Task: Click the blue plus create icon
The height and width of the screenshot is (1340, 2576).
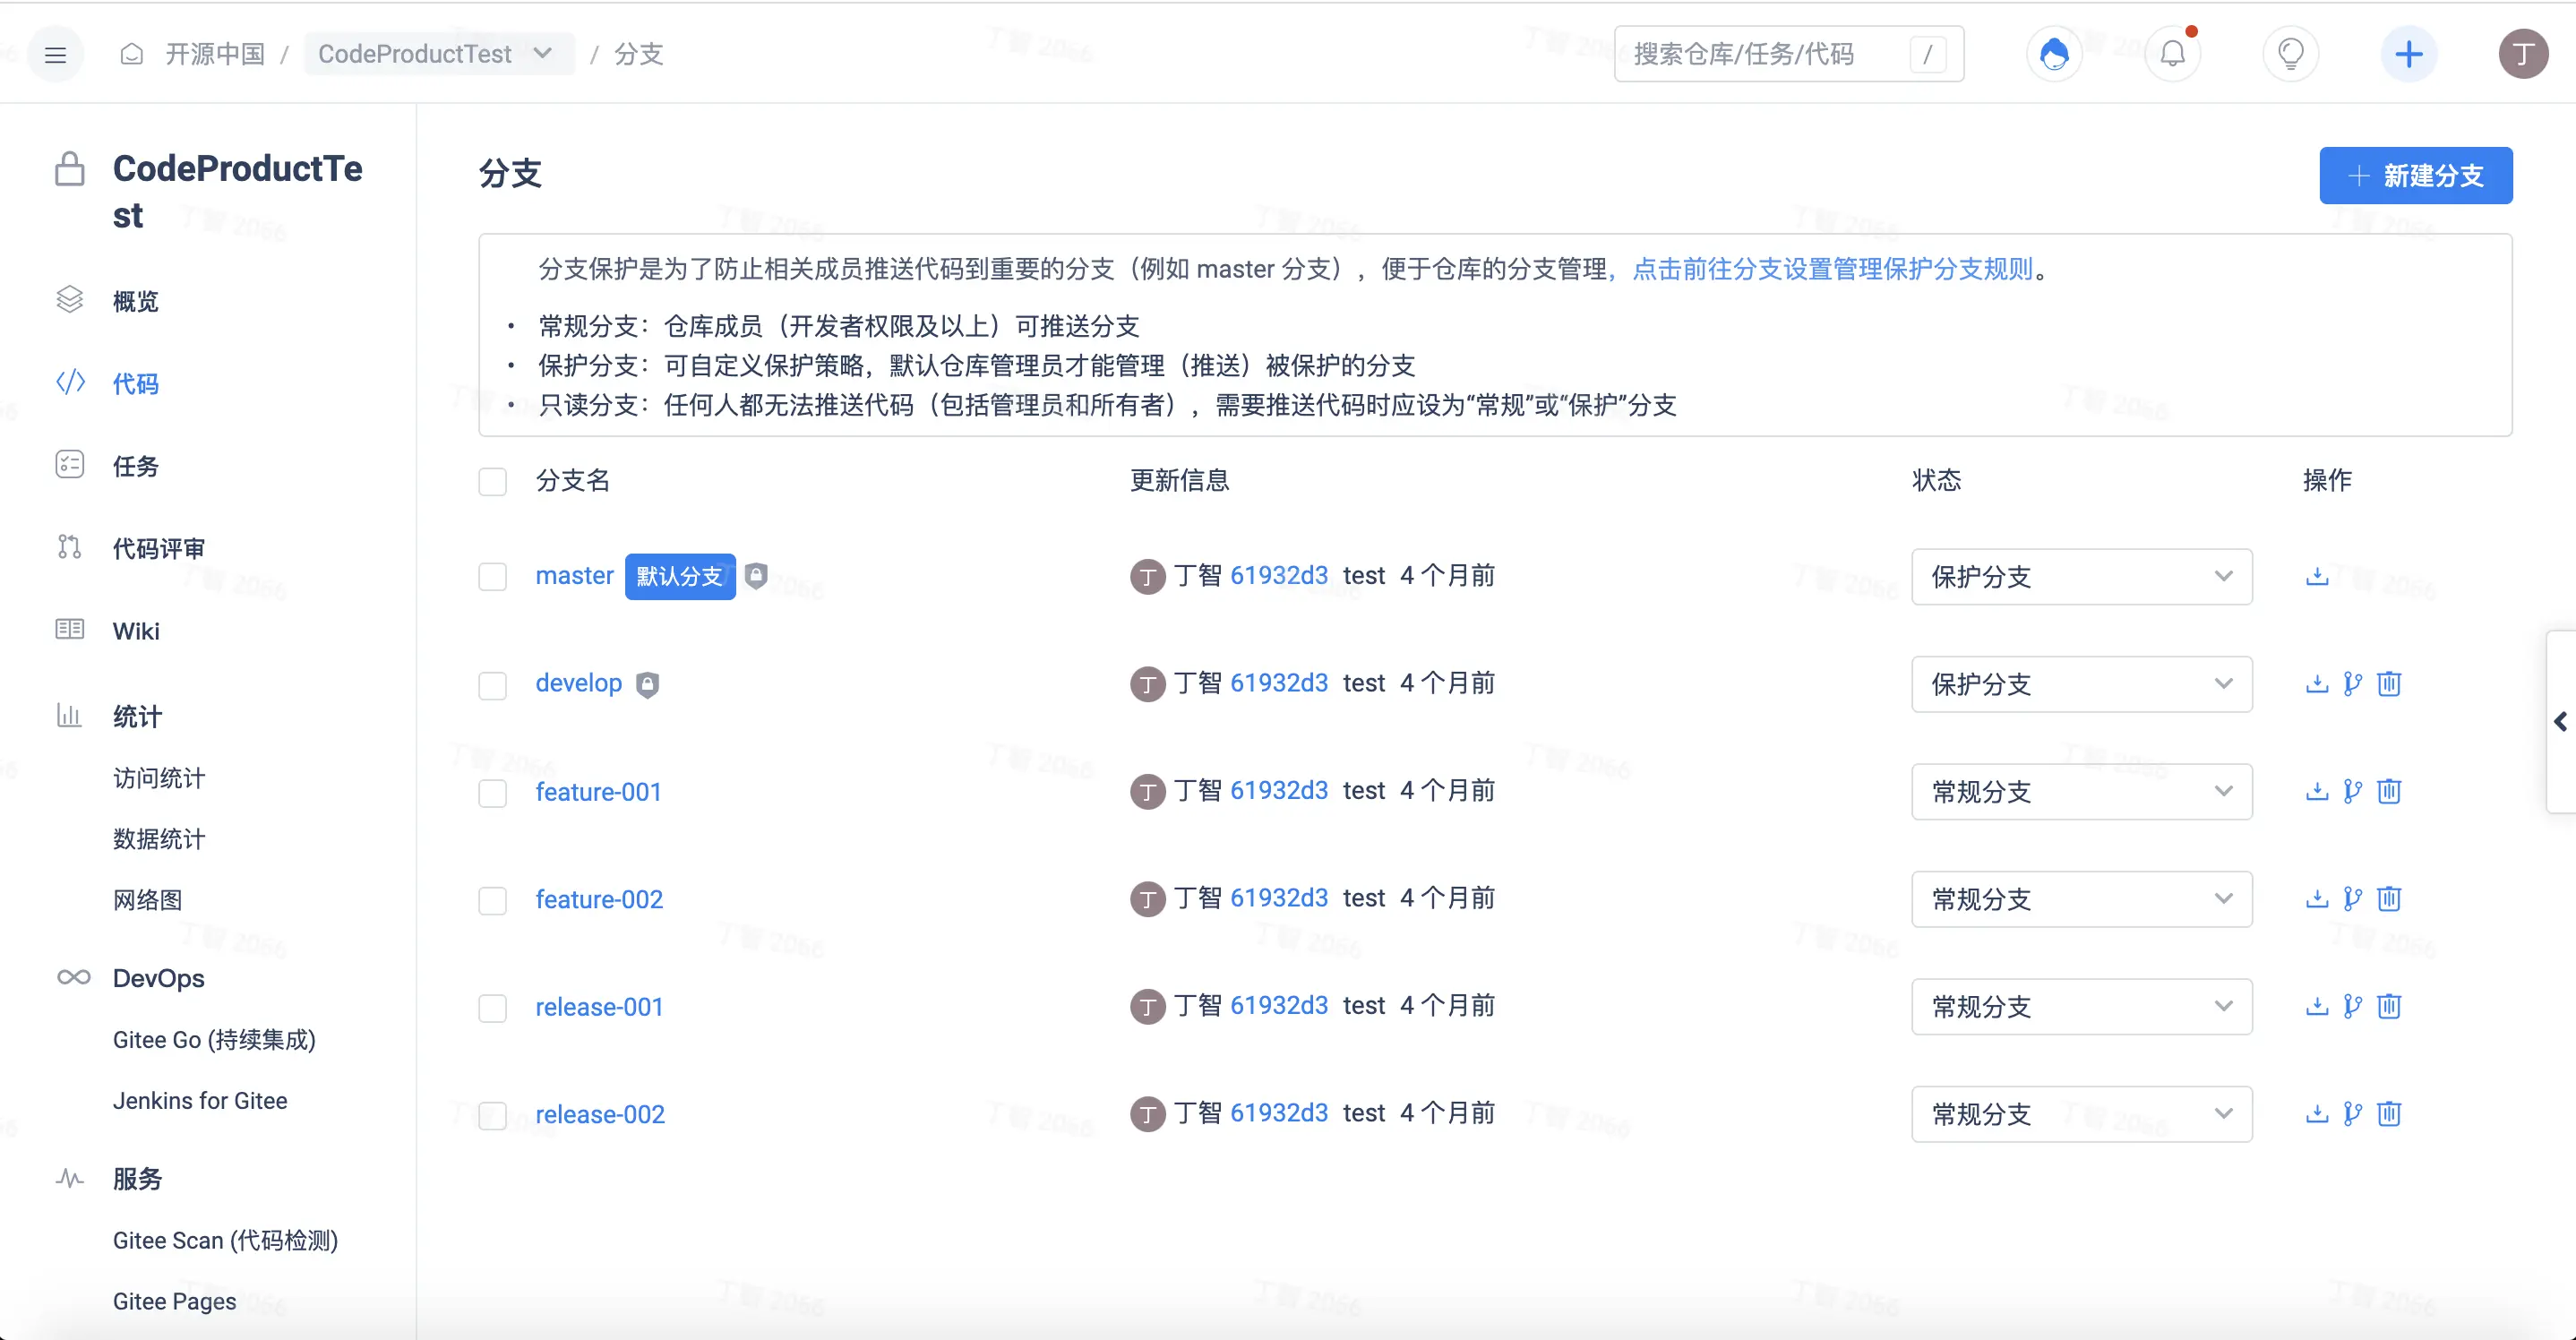Action: 2408,54
